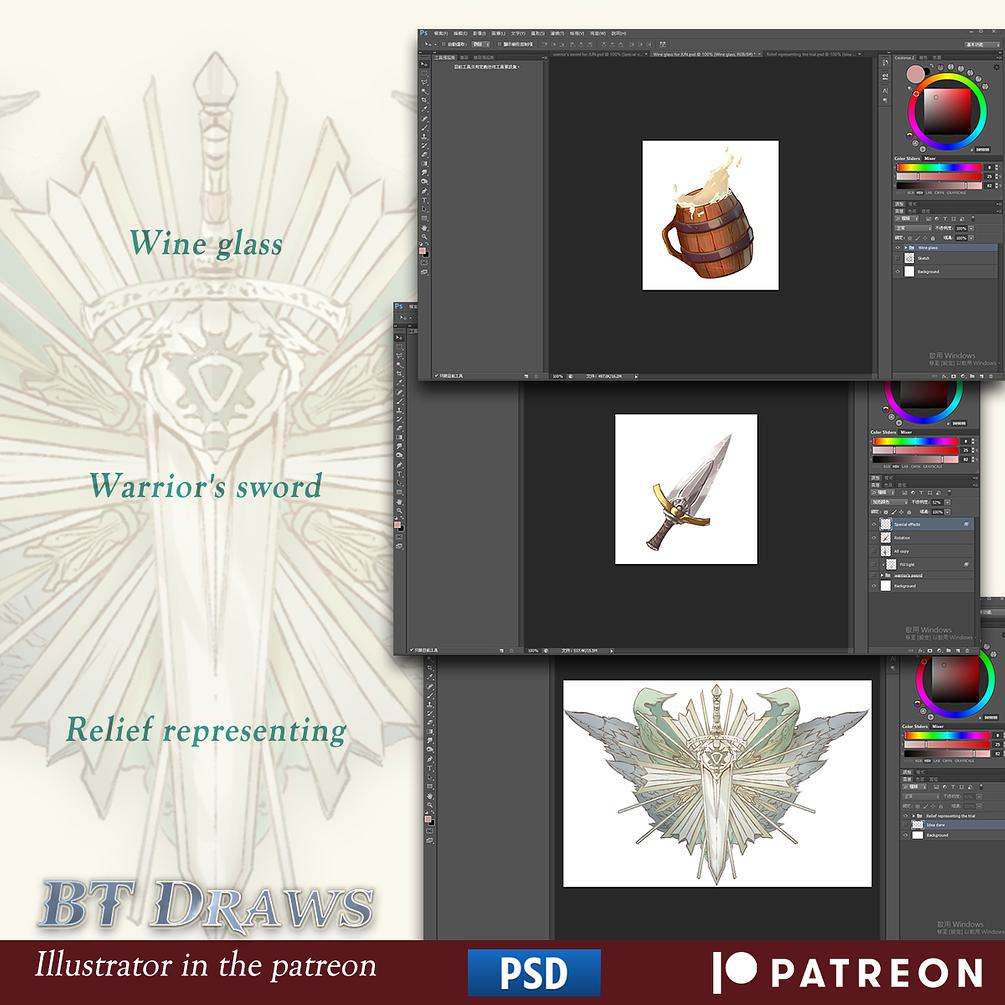The image size is (1005, 1005).
Task: Choose the Clone Stamp tool in Wine glass window
Action: click(x=424, y=137)
